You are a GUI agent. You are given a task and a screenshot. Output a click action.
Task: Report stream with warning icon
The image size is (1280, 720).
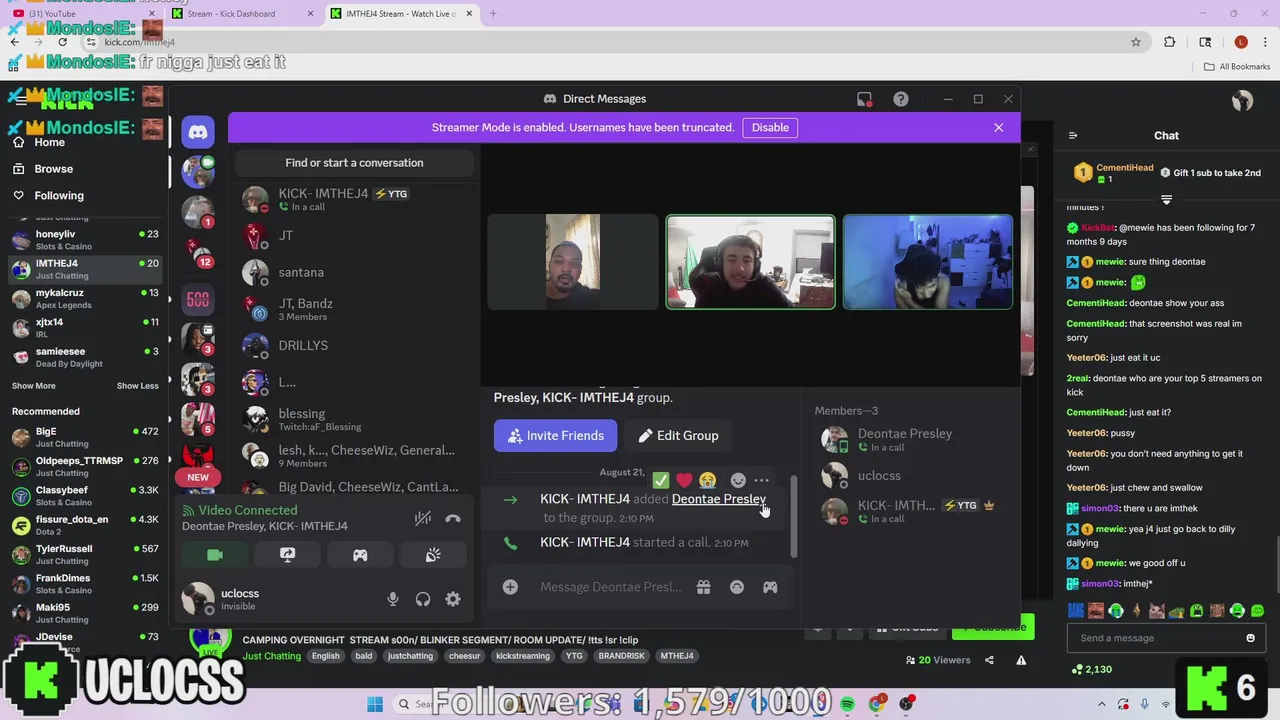coord(1021,660)
